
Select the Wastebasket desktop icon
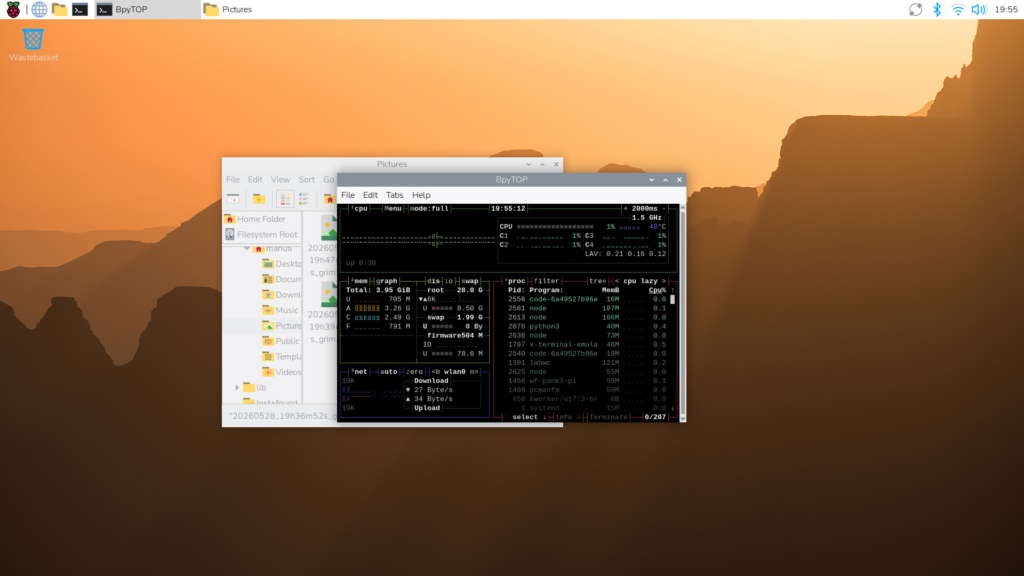coord(33,45)
